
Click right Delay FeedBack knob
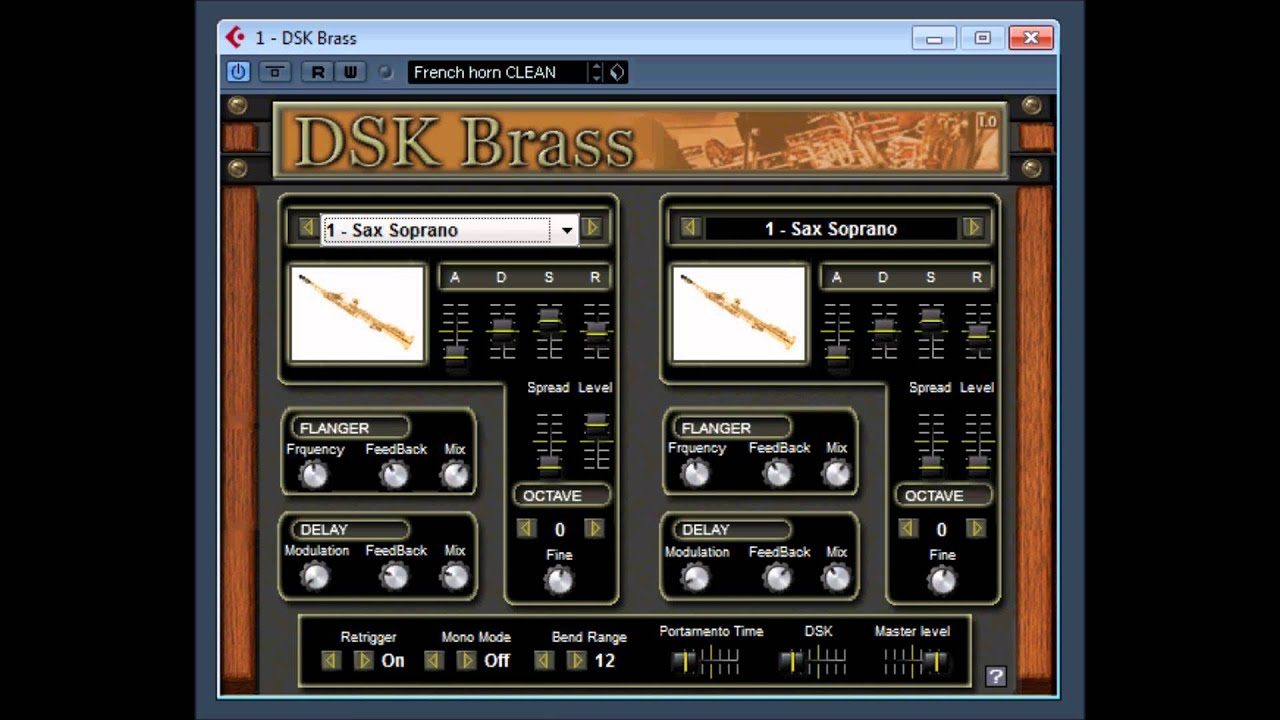(x=777, y=577)
